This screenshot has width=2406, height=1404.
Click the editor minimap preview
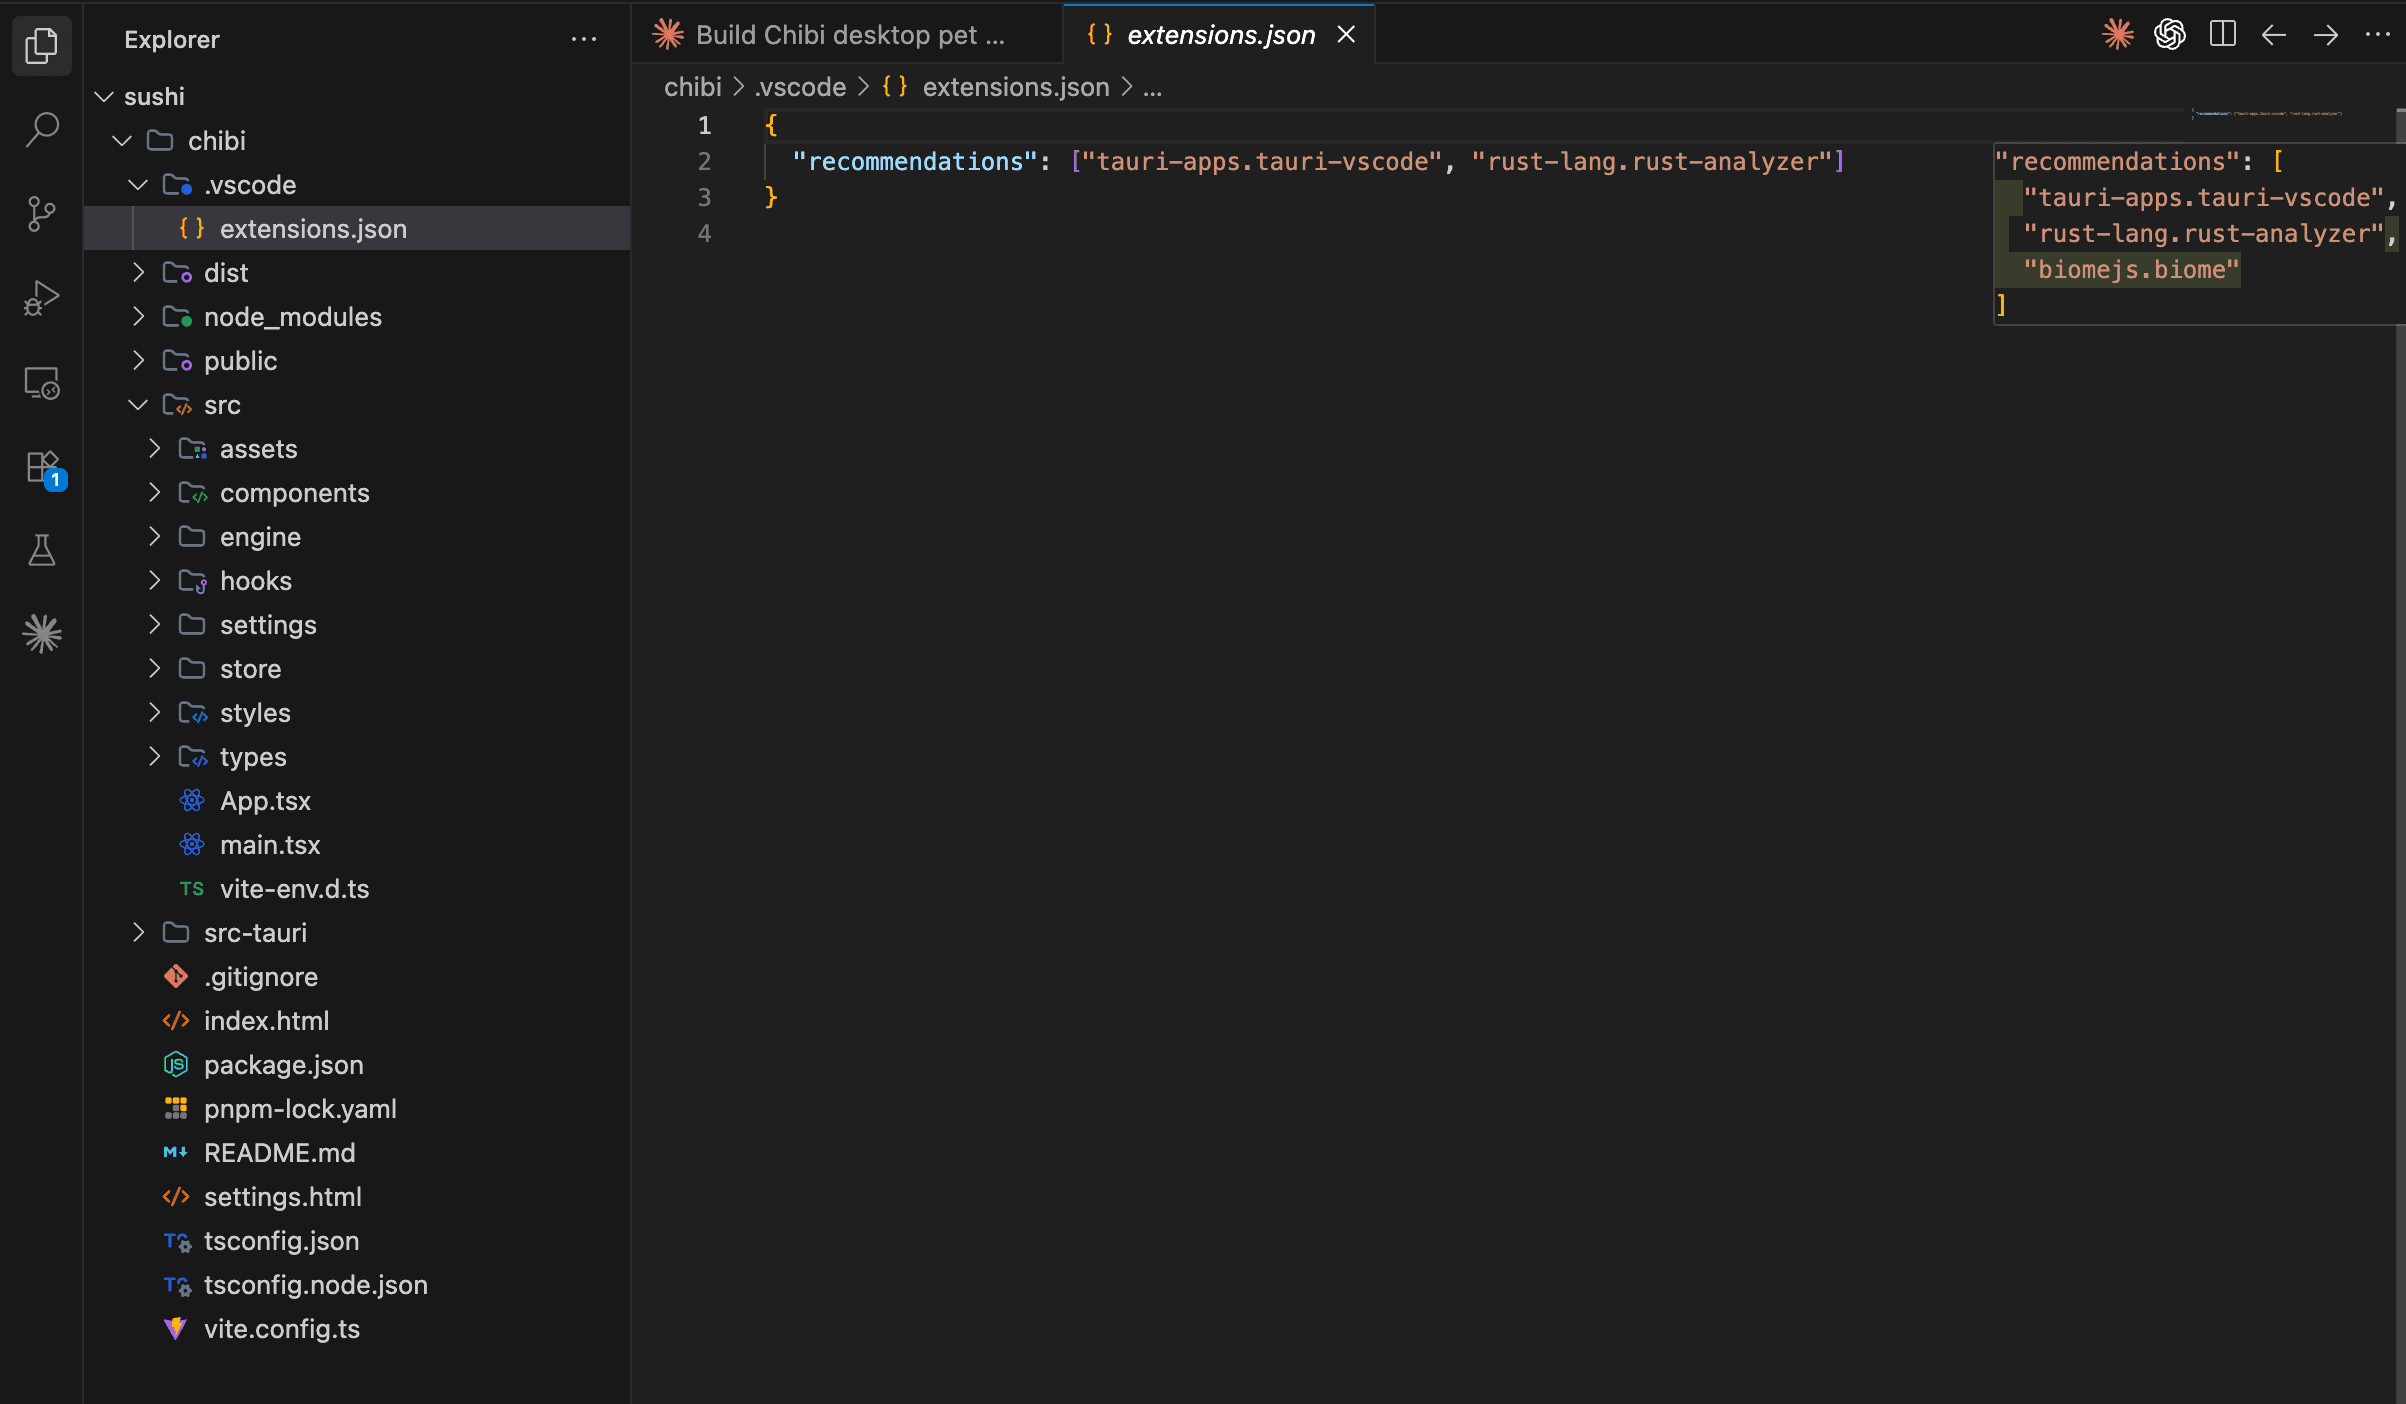point(2268,114)
